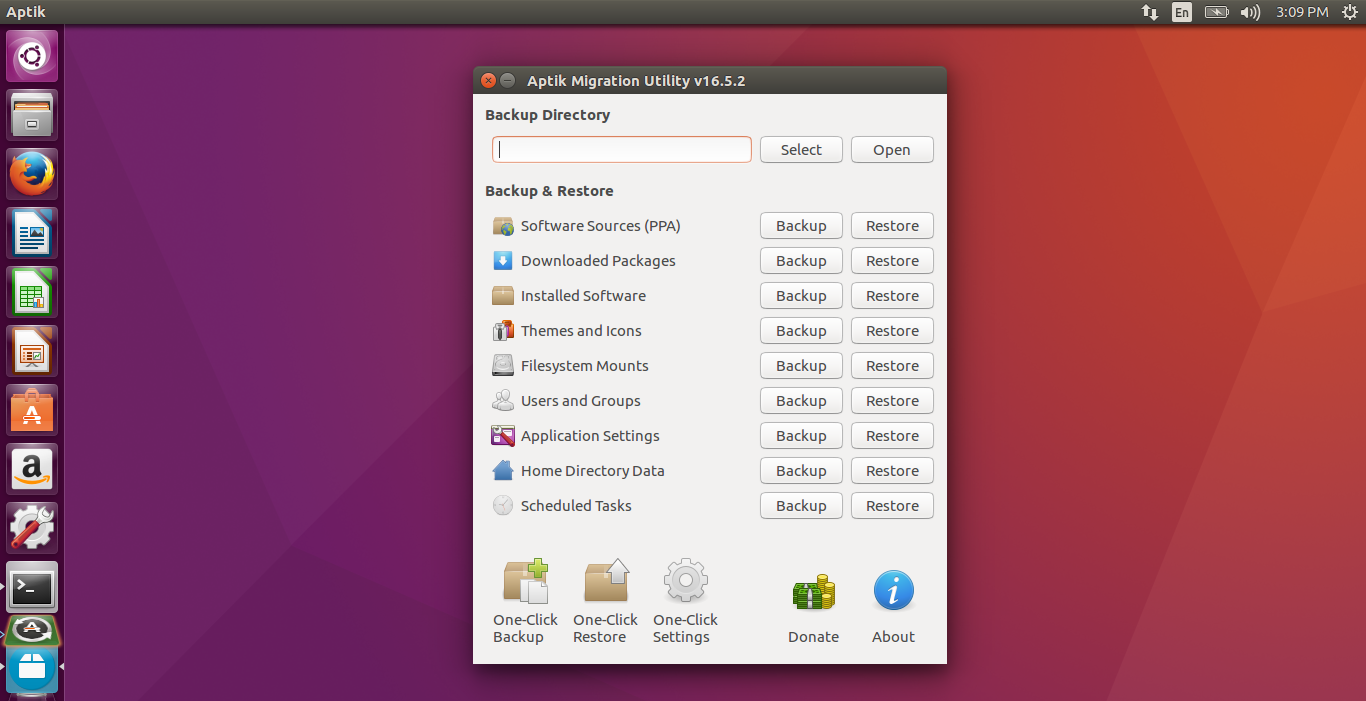The width and height of the screenshot is (1366, 701).
Task: Click the Backup Directory path field
Action: pos(621,150)
